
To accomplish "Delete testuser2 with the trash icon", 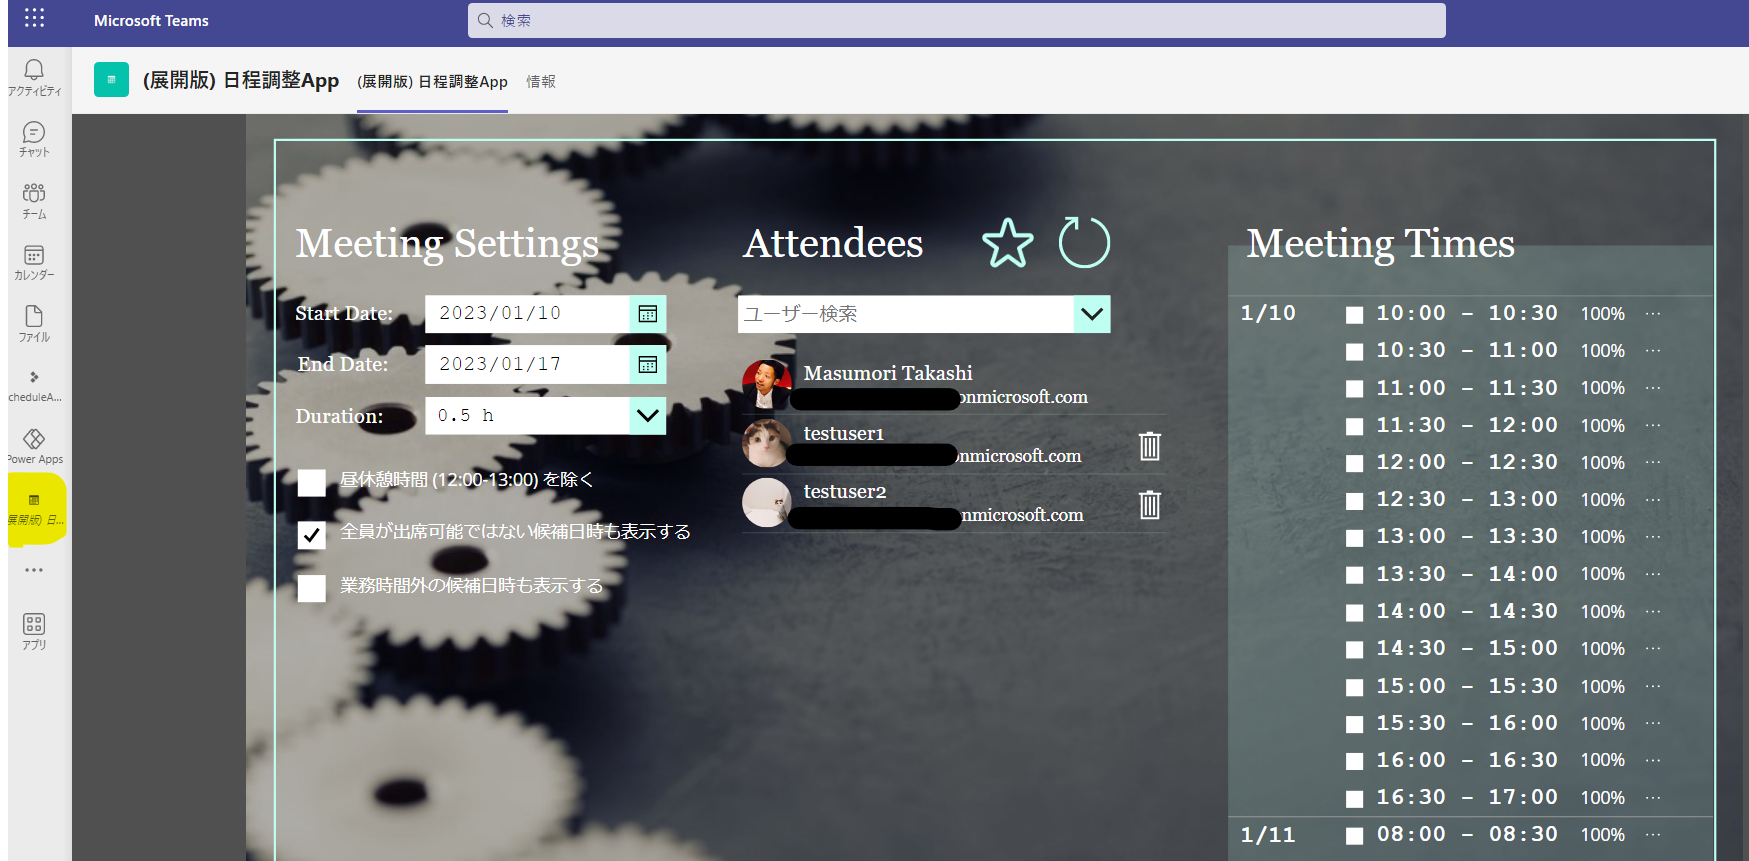I will [1150, 504].
